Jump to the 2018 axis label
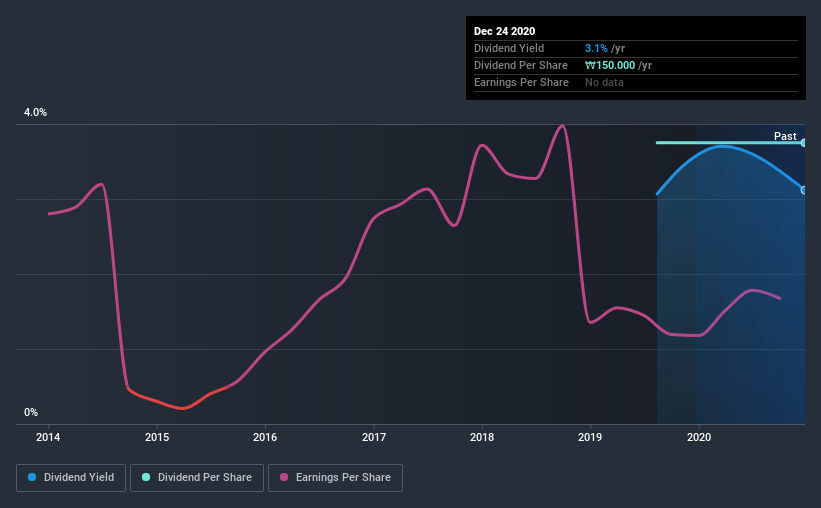This screenshot has width=821, height=508. 482,437
